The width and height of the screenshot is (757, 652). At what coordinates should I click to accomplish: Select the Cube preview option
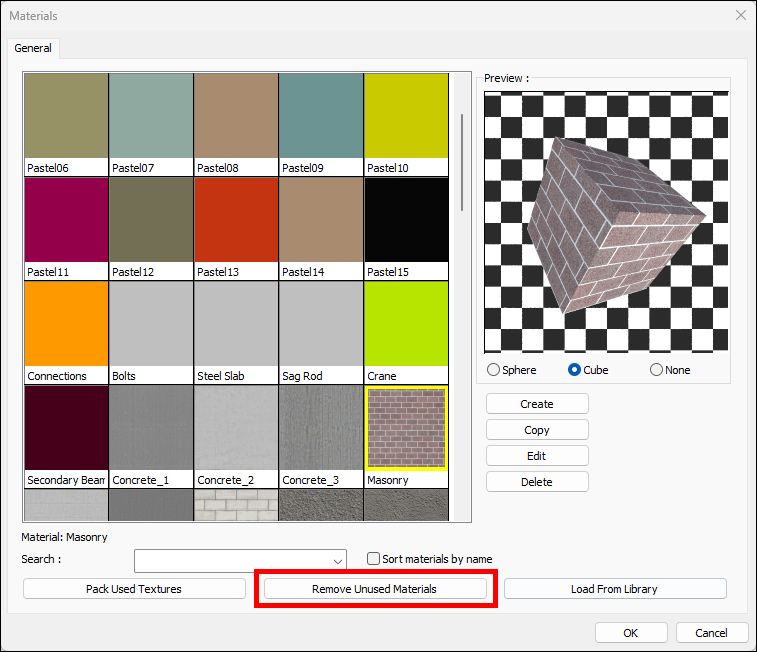pos(575,370)
